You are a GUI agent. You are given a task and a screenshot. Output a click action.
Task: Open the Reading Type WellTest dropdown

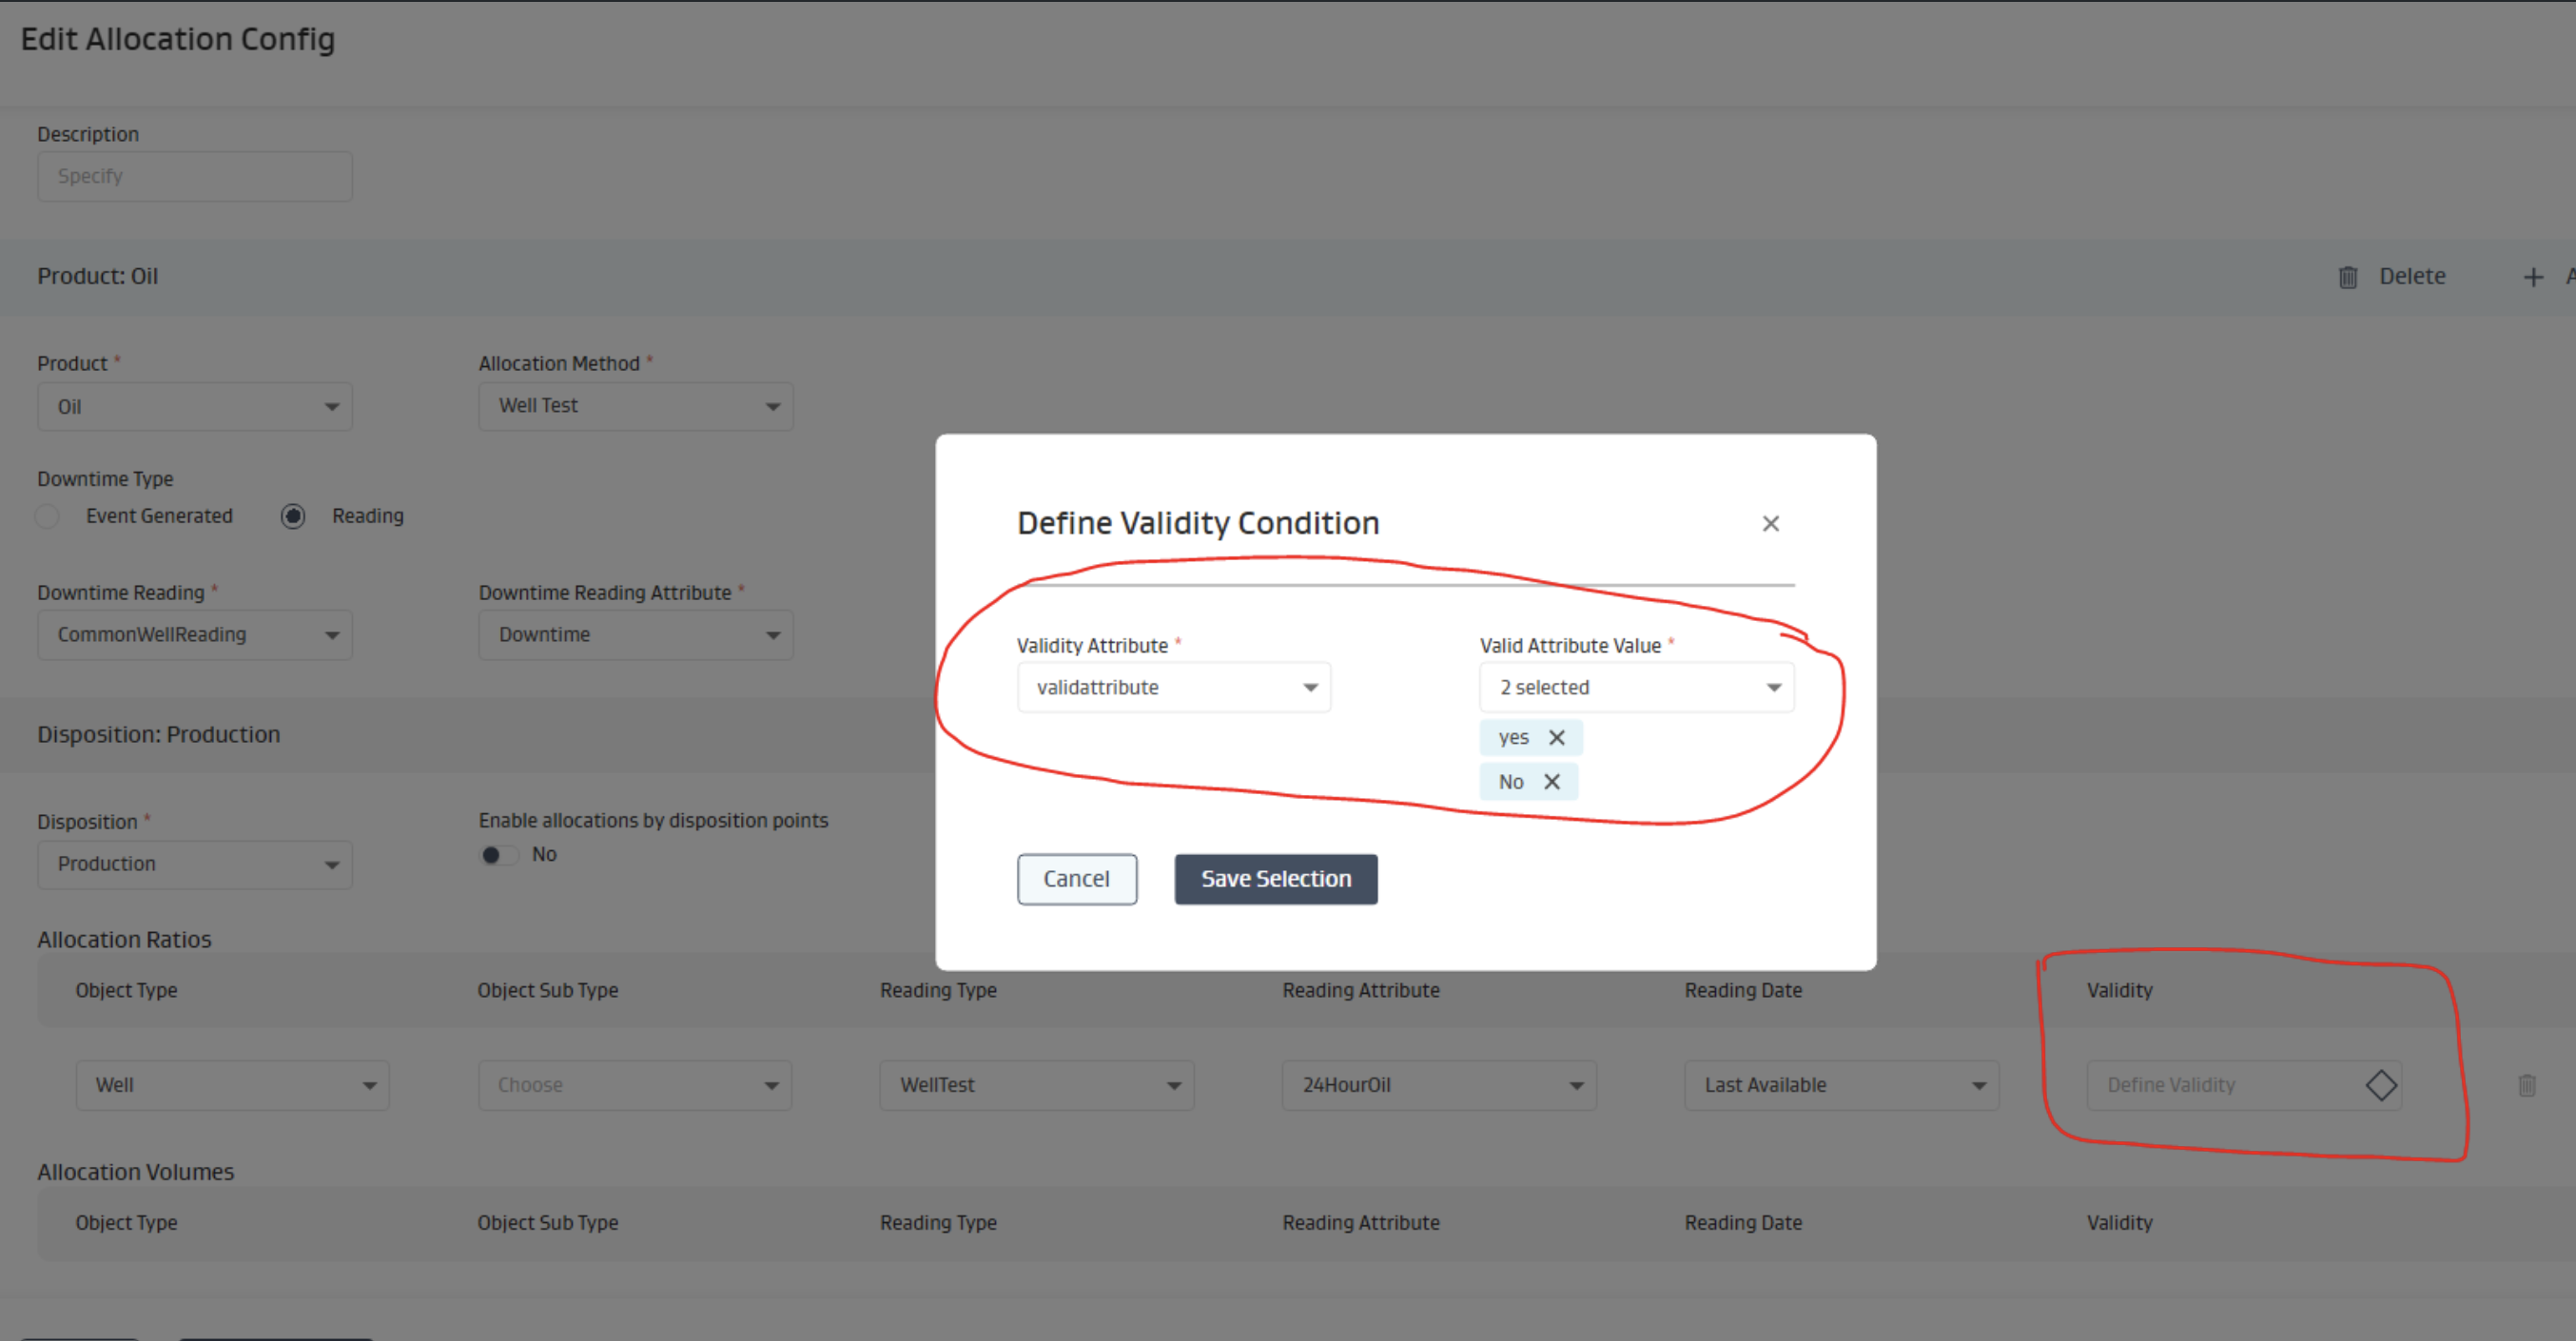1036,1085
